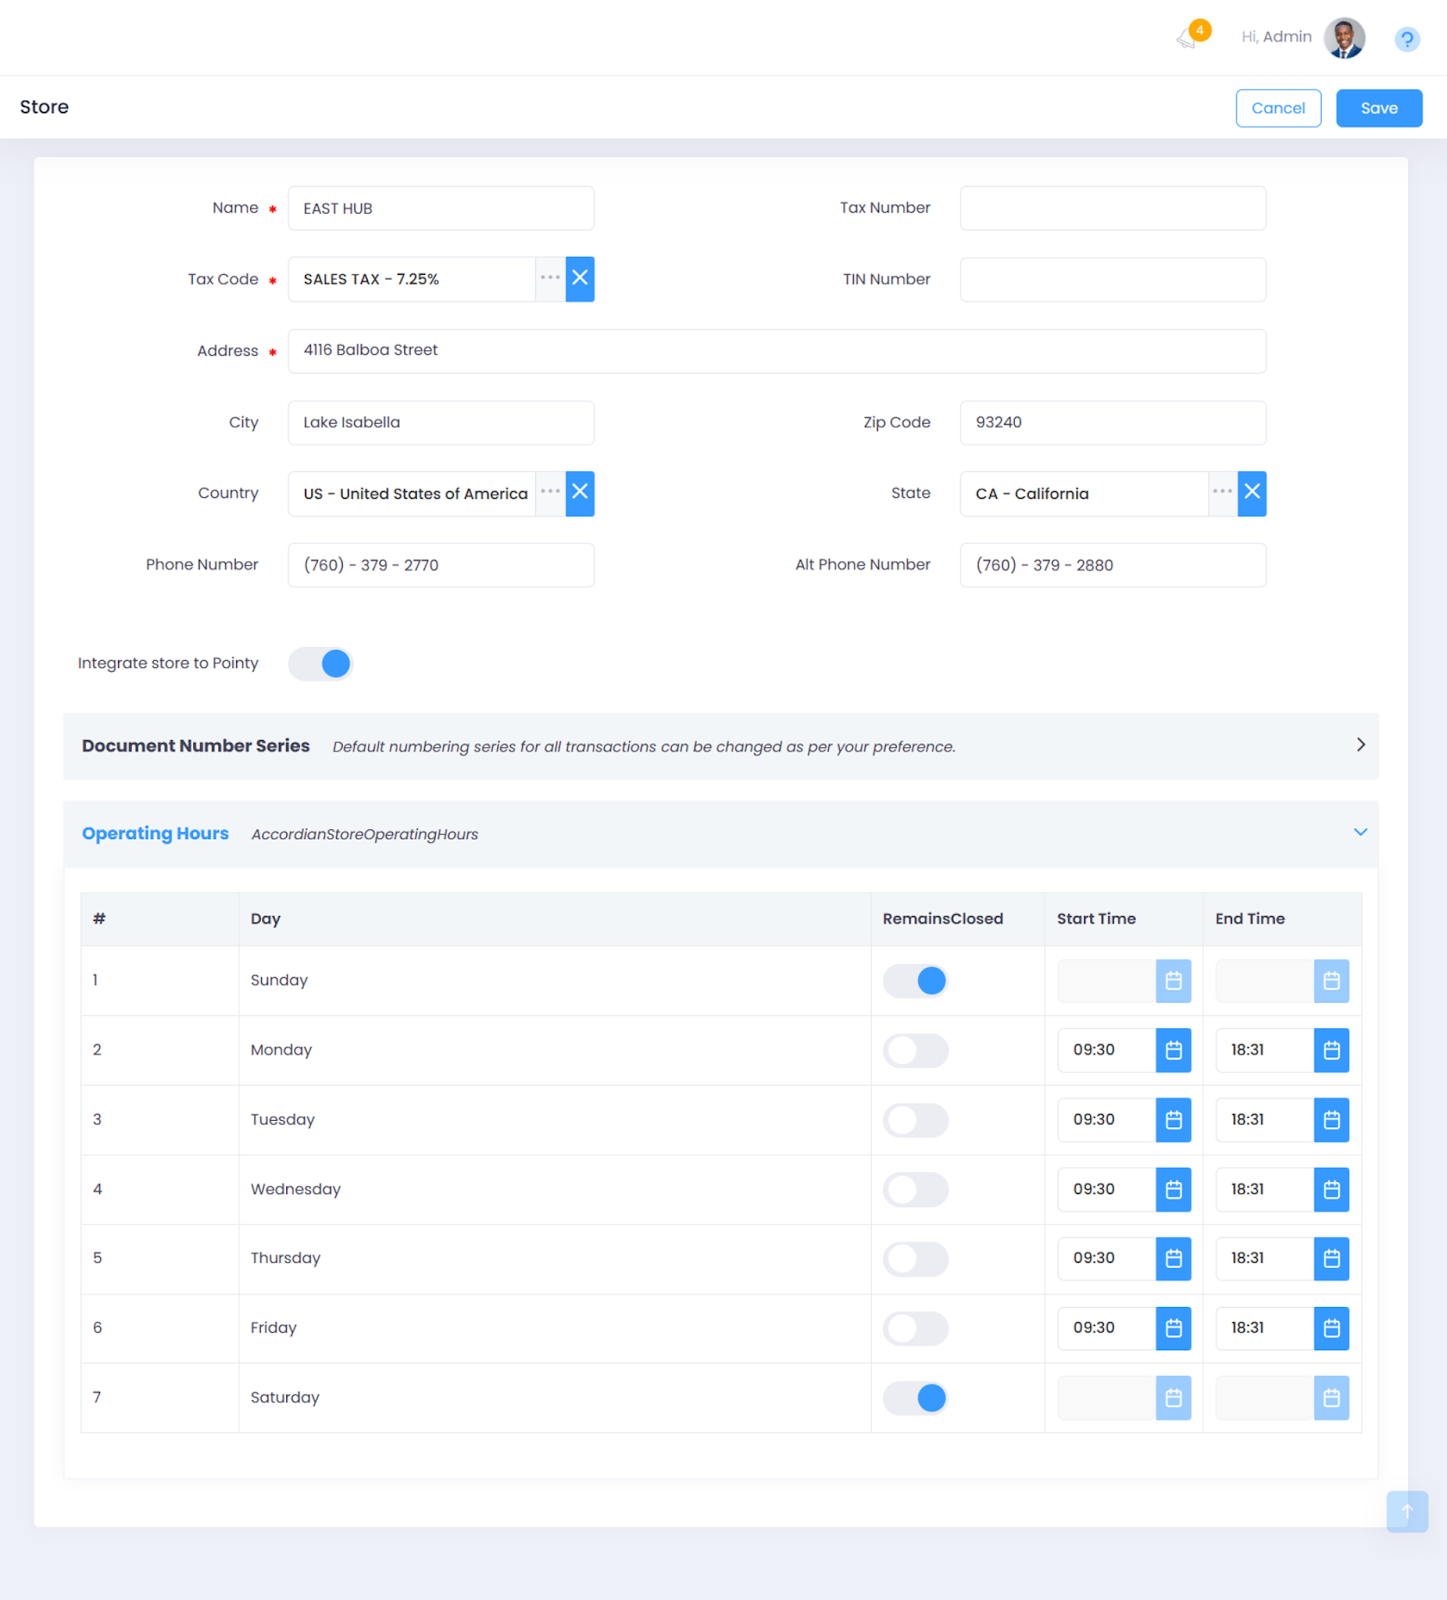Enable RemainsClosed for Tuesday

(x=915, y=1120)
